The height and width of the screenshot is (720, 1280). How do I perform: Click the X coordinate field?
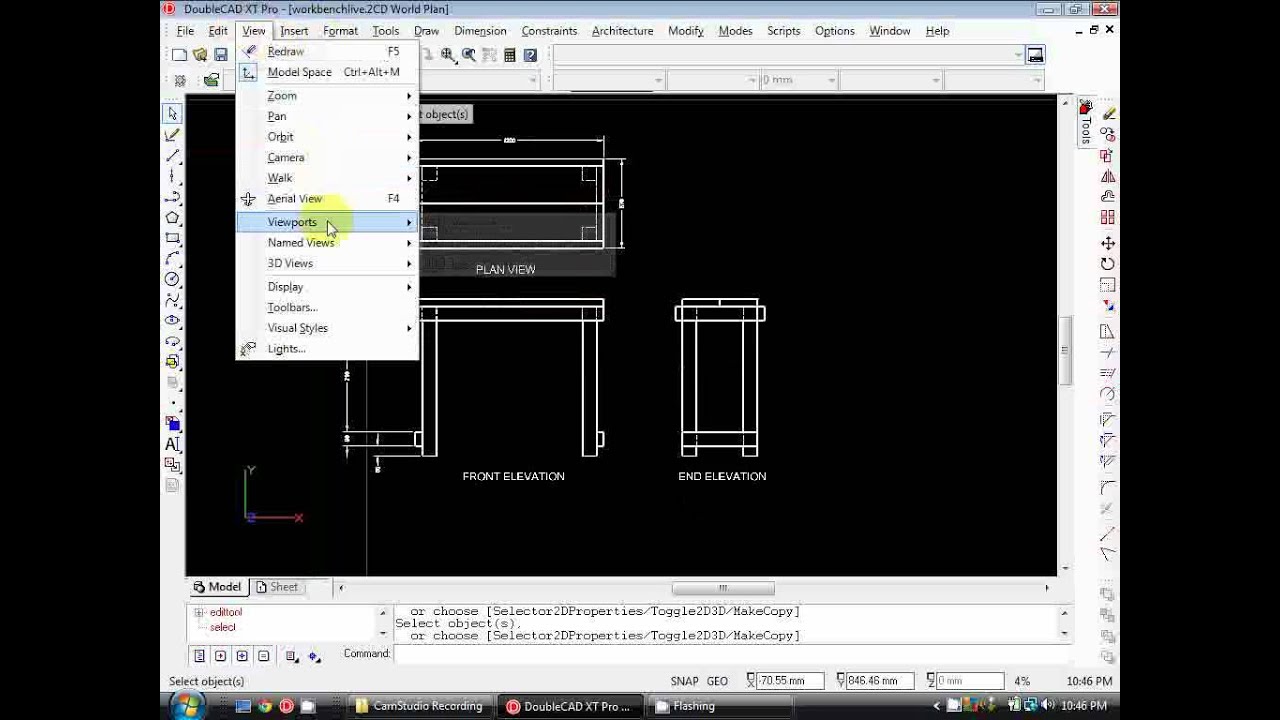(x=790, y=681)
